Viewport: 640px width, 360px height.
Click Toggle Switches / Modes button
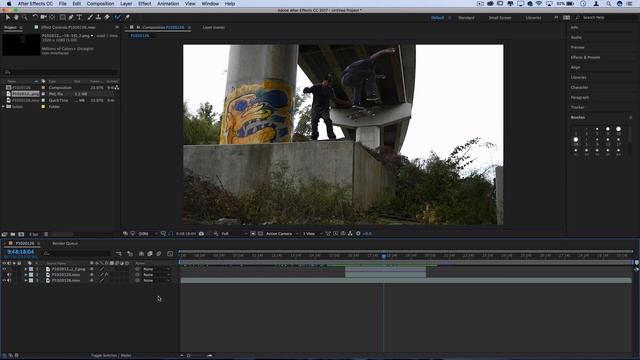(x=111, y=356)
